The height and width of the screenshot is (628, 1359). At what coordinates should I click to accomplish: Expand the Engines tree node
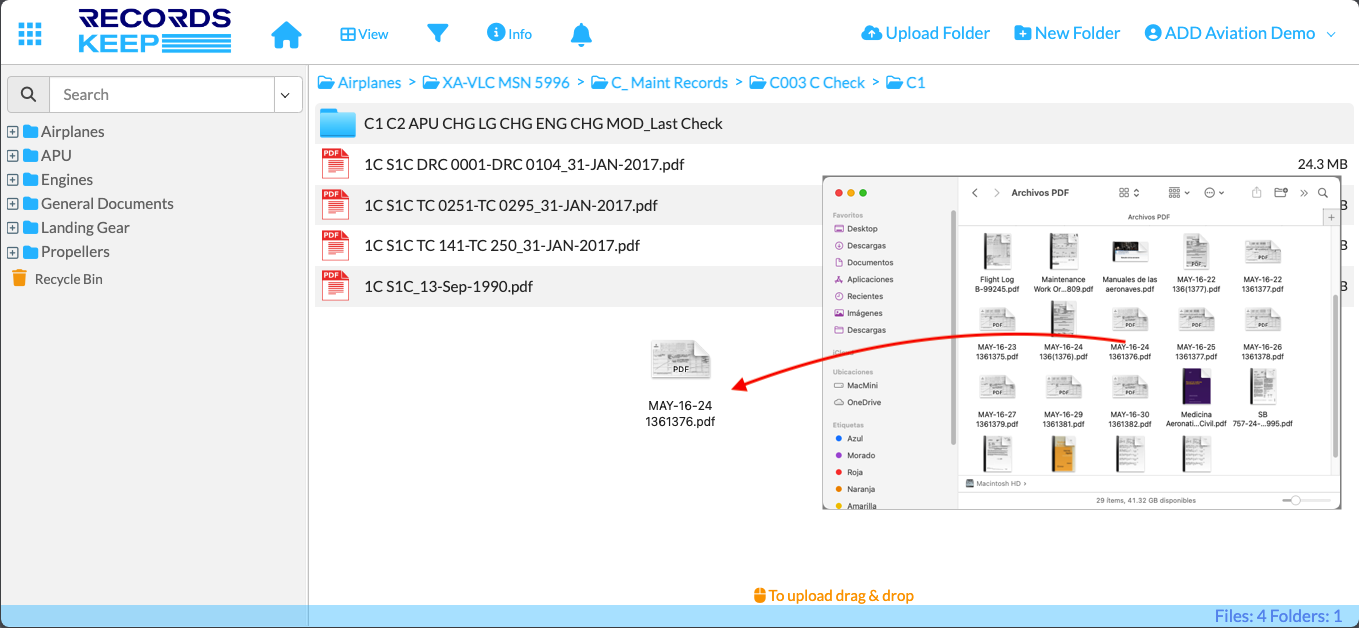(13, 180)
